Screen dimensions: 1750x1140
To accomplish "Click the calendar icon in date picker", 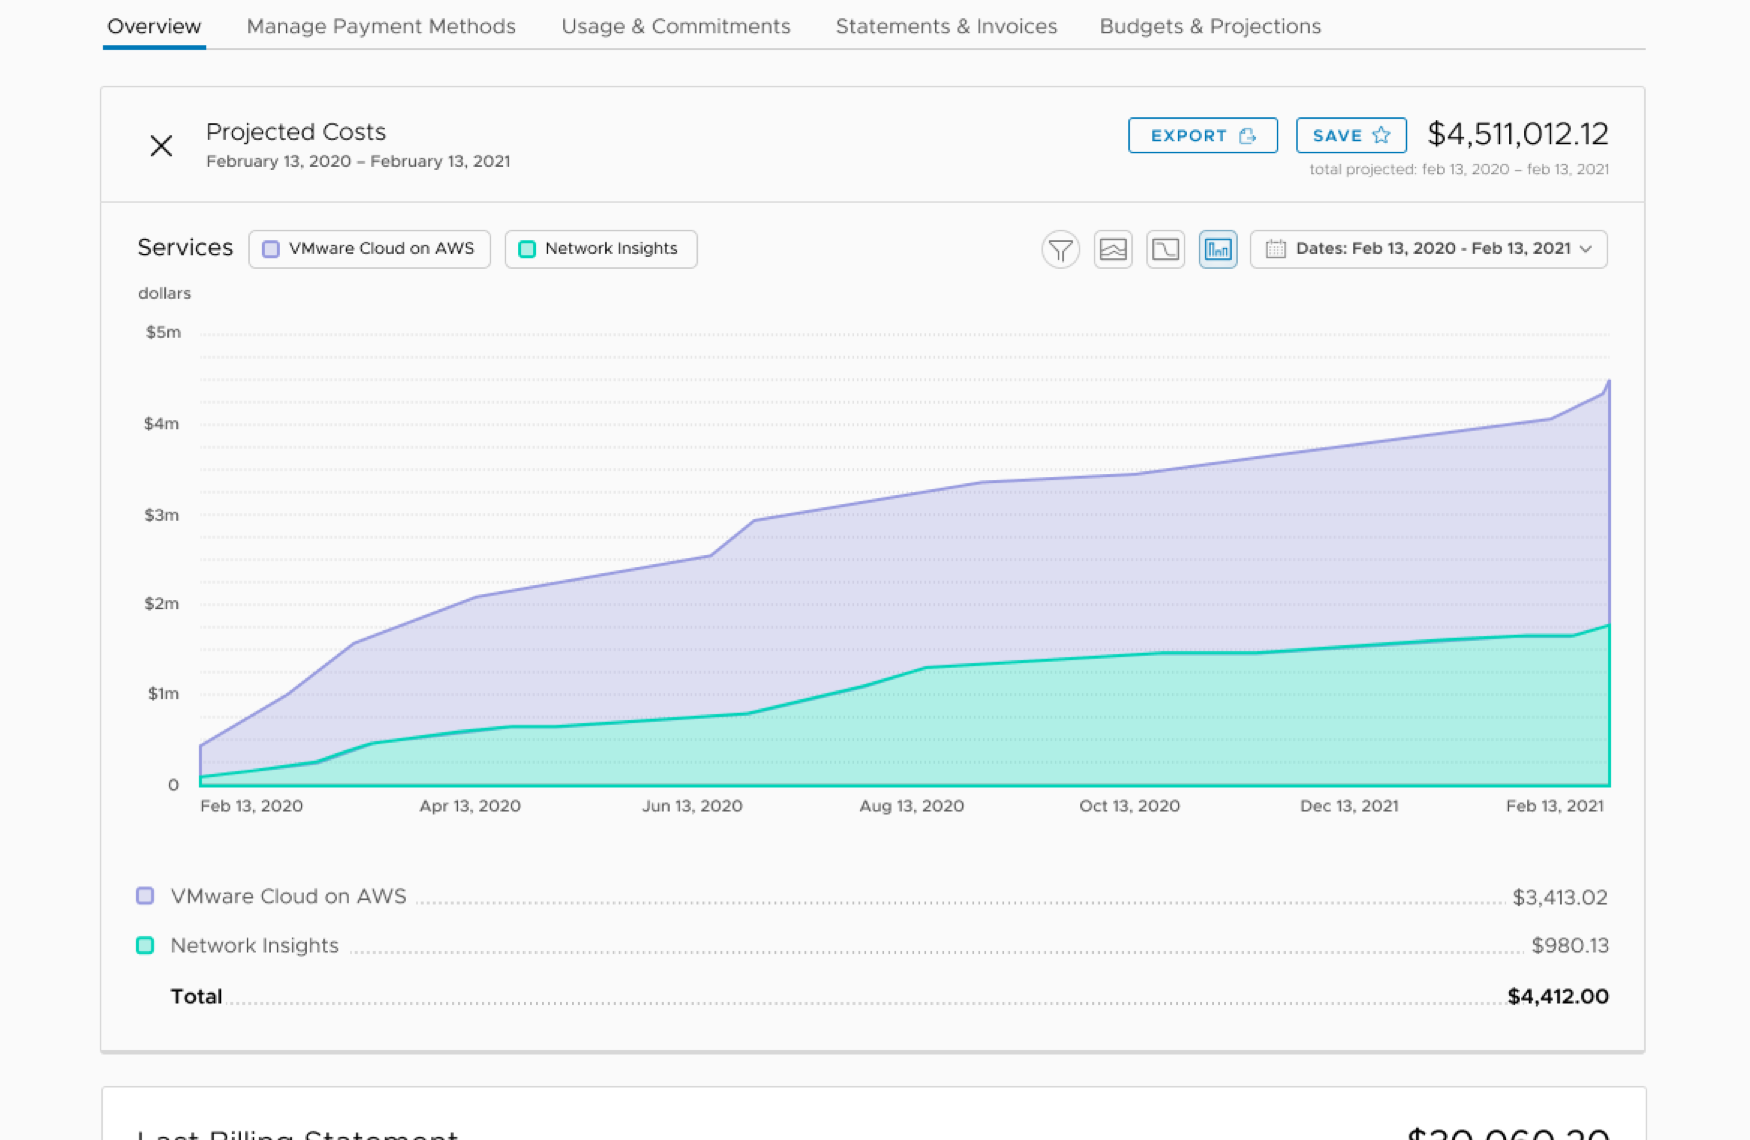I will pyautogui.click(x=1275, y=249).
